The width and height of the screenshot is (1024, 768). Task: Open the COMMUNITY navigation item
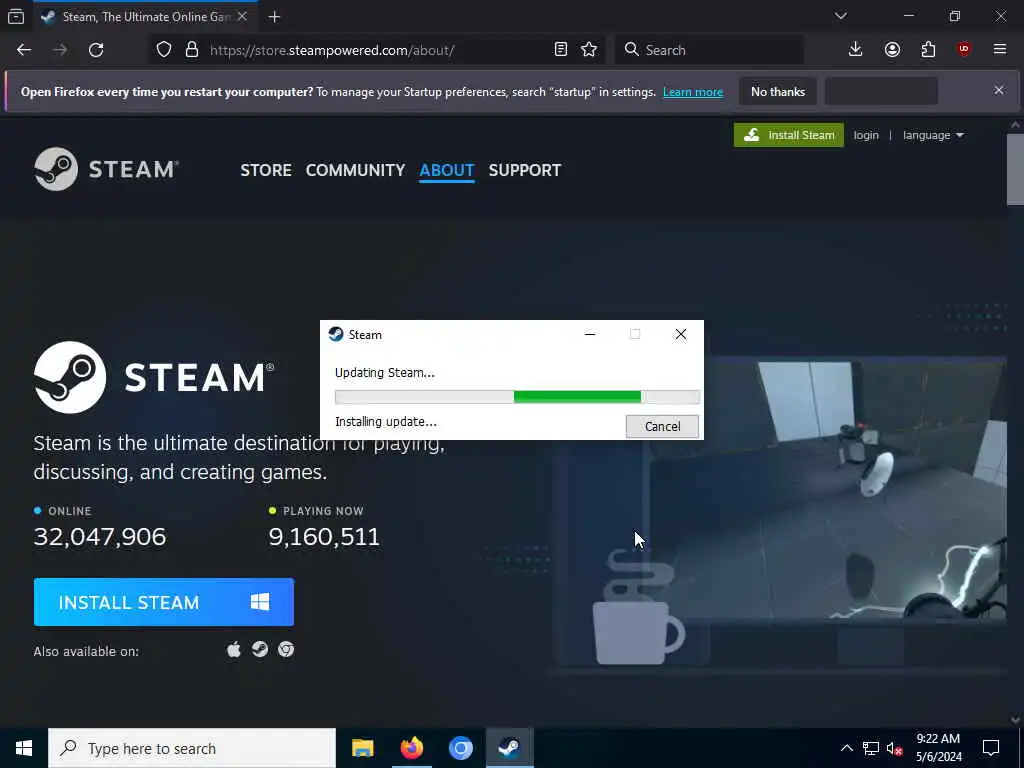[x=355, y=170]
